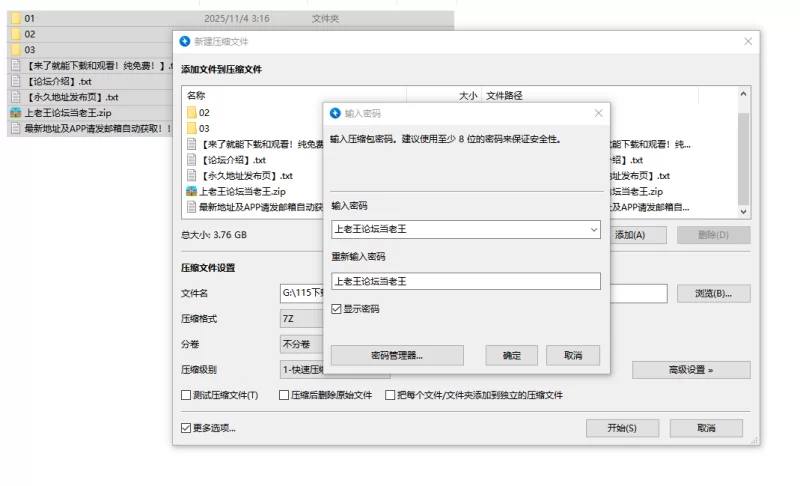800x486 pixels.
Task: Click 【永久地址发布页】.txt icon in explorer
Action: (16, 97)
